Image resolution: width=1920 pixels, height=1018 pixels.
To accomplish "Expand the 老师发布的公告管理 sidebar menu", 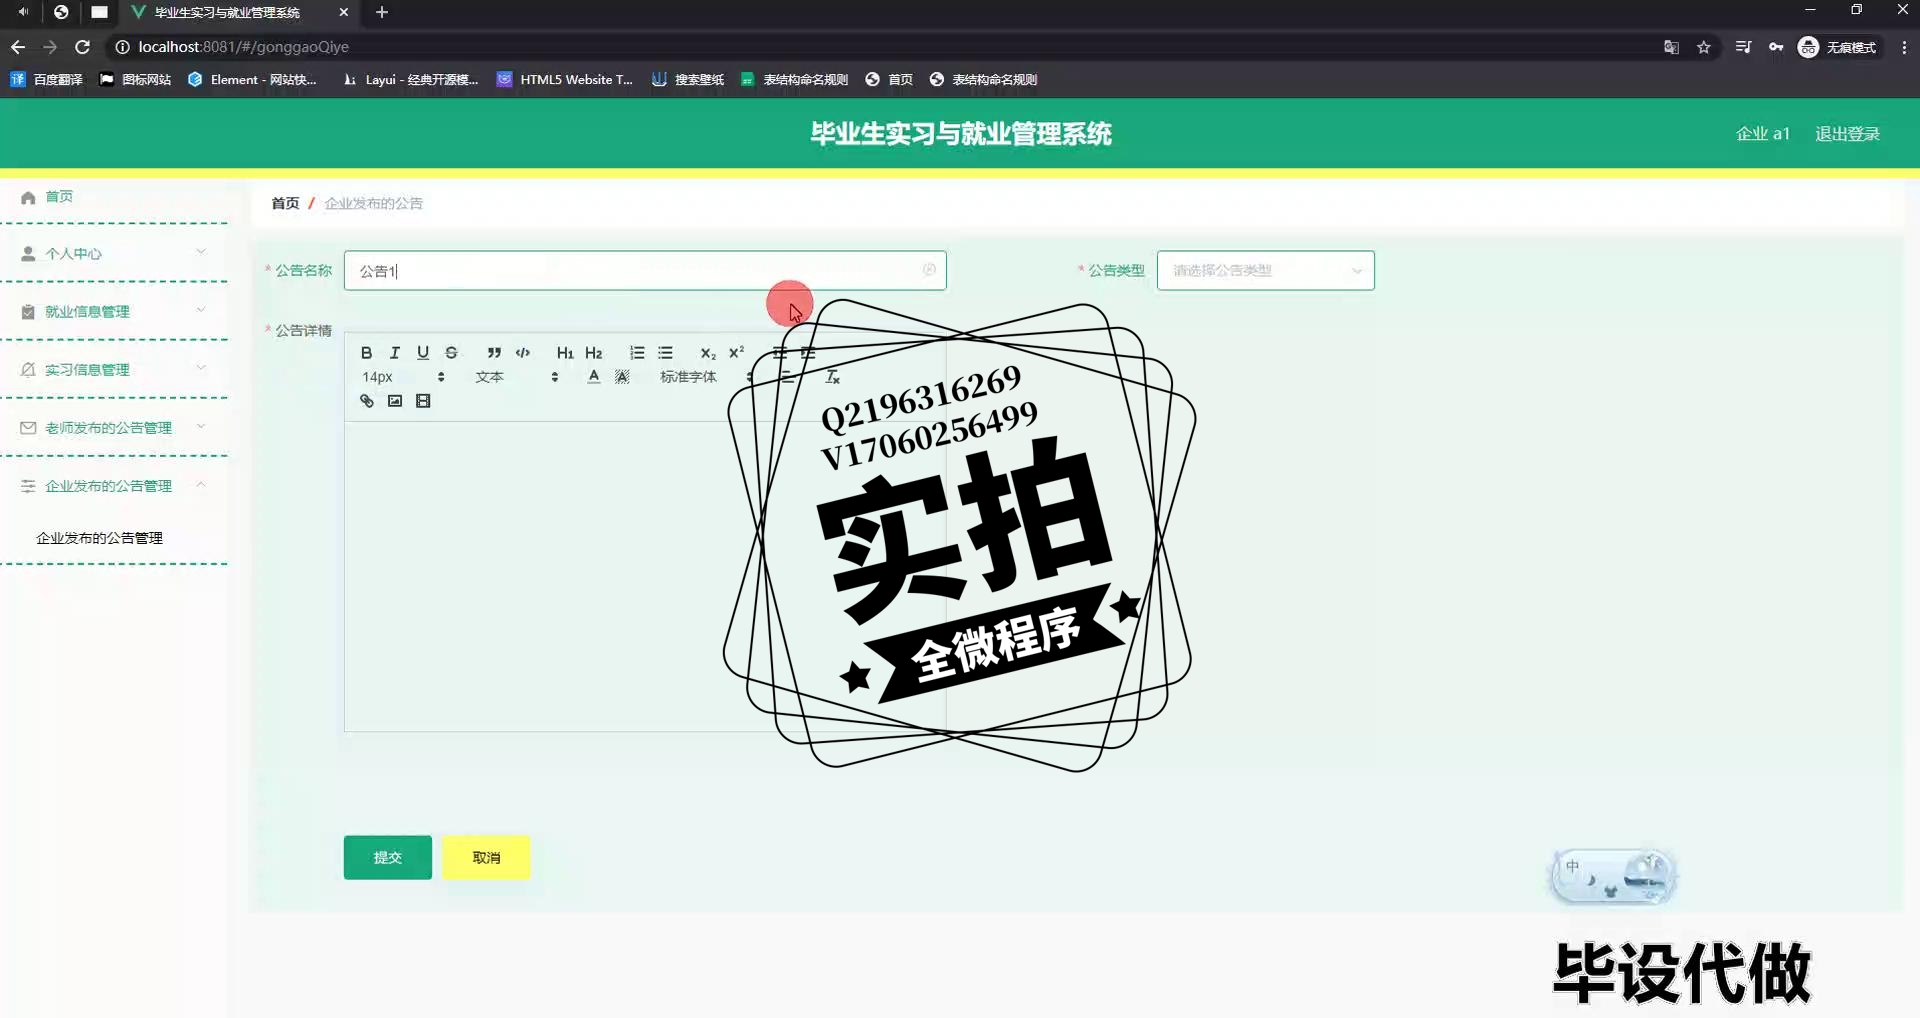I will point(114,427).
